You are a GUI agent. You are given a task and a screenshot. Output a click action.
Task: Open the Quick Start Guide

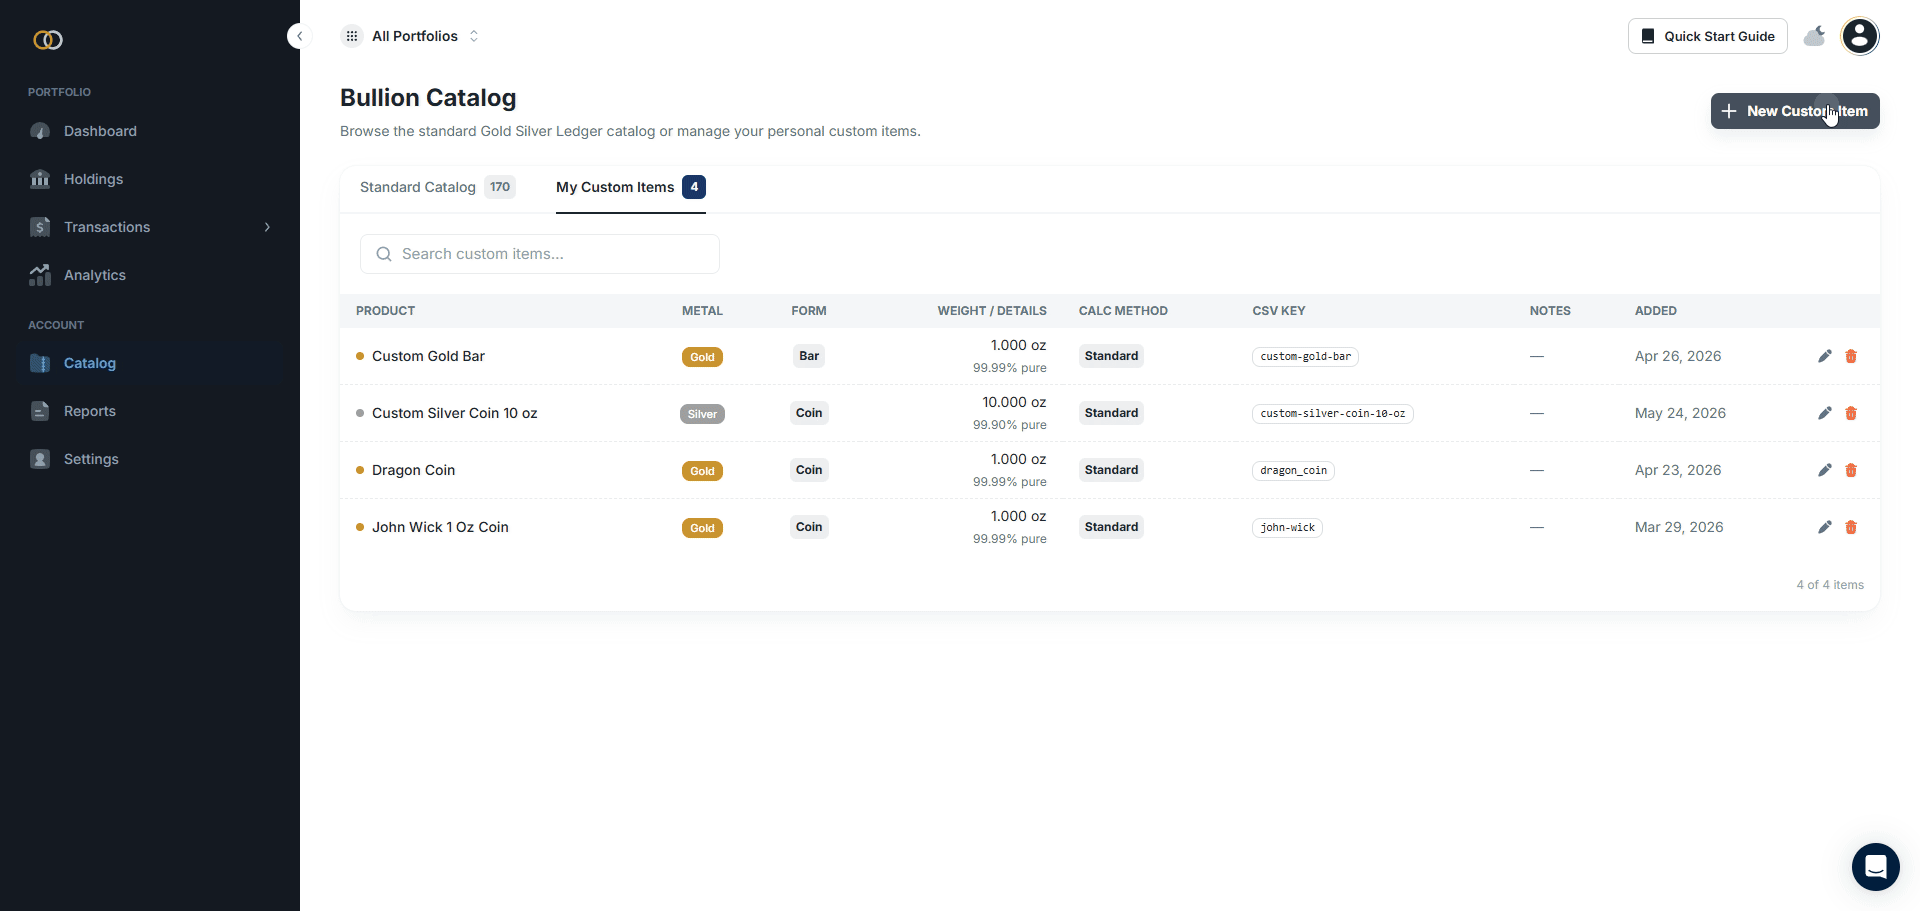tap(1708, 36)
